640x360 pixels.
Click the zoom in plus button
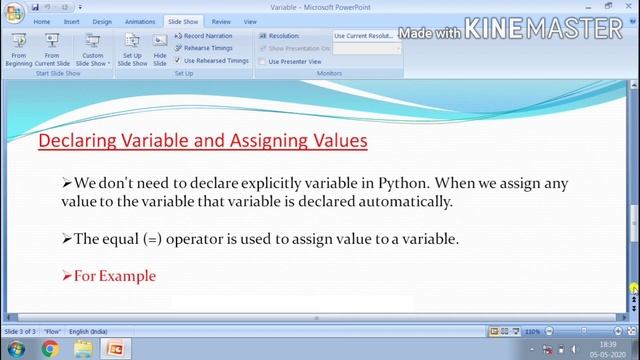click(618, 331)
